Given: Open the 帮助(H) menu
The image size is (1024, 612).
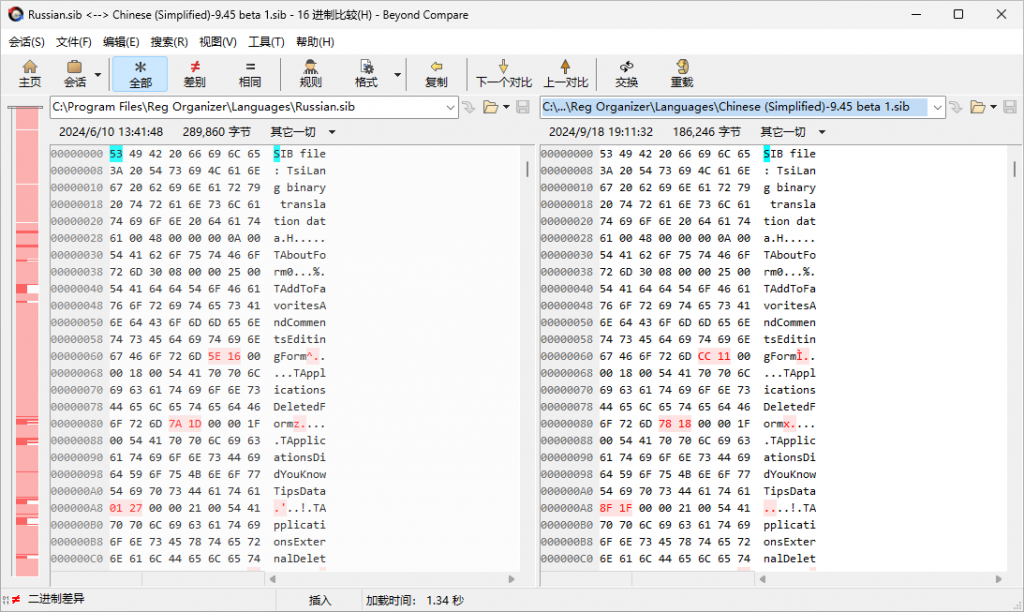Looking at the screenshot, I should tap(315, 42).
